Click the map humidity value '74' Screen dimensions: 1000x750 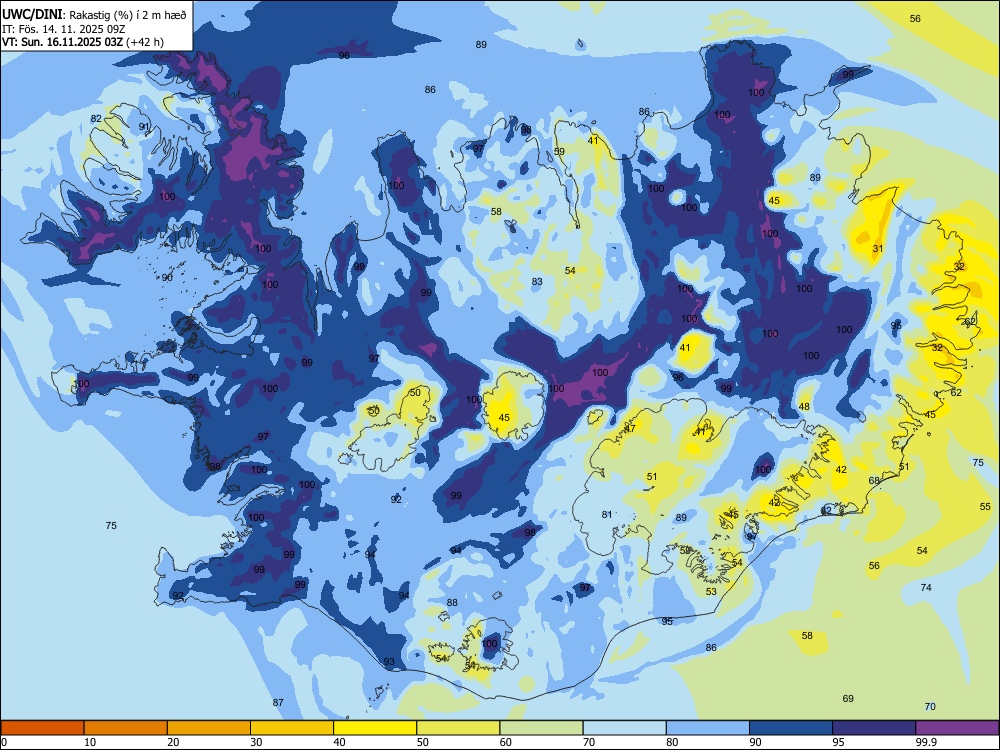click(927, 587)
